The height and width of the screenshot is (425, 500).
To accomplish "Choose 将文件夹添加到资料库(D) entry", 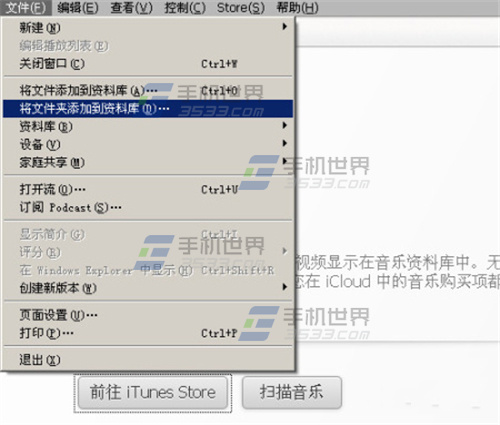I will click(148, 108).
